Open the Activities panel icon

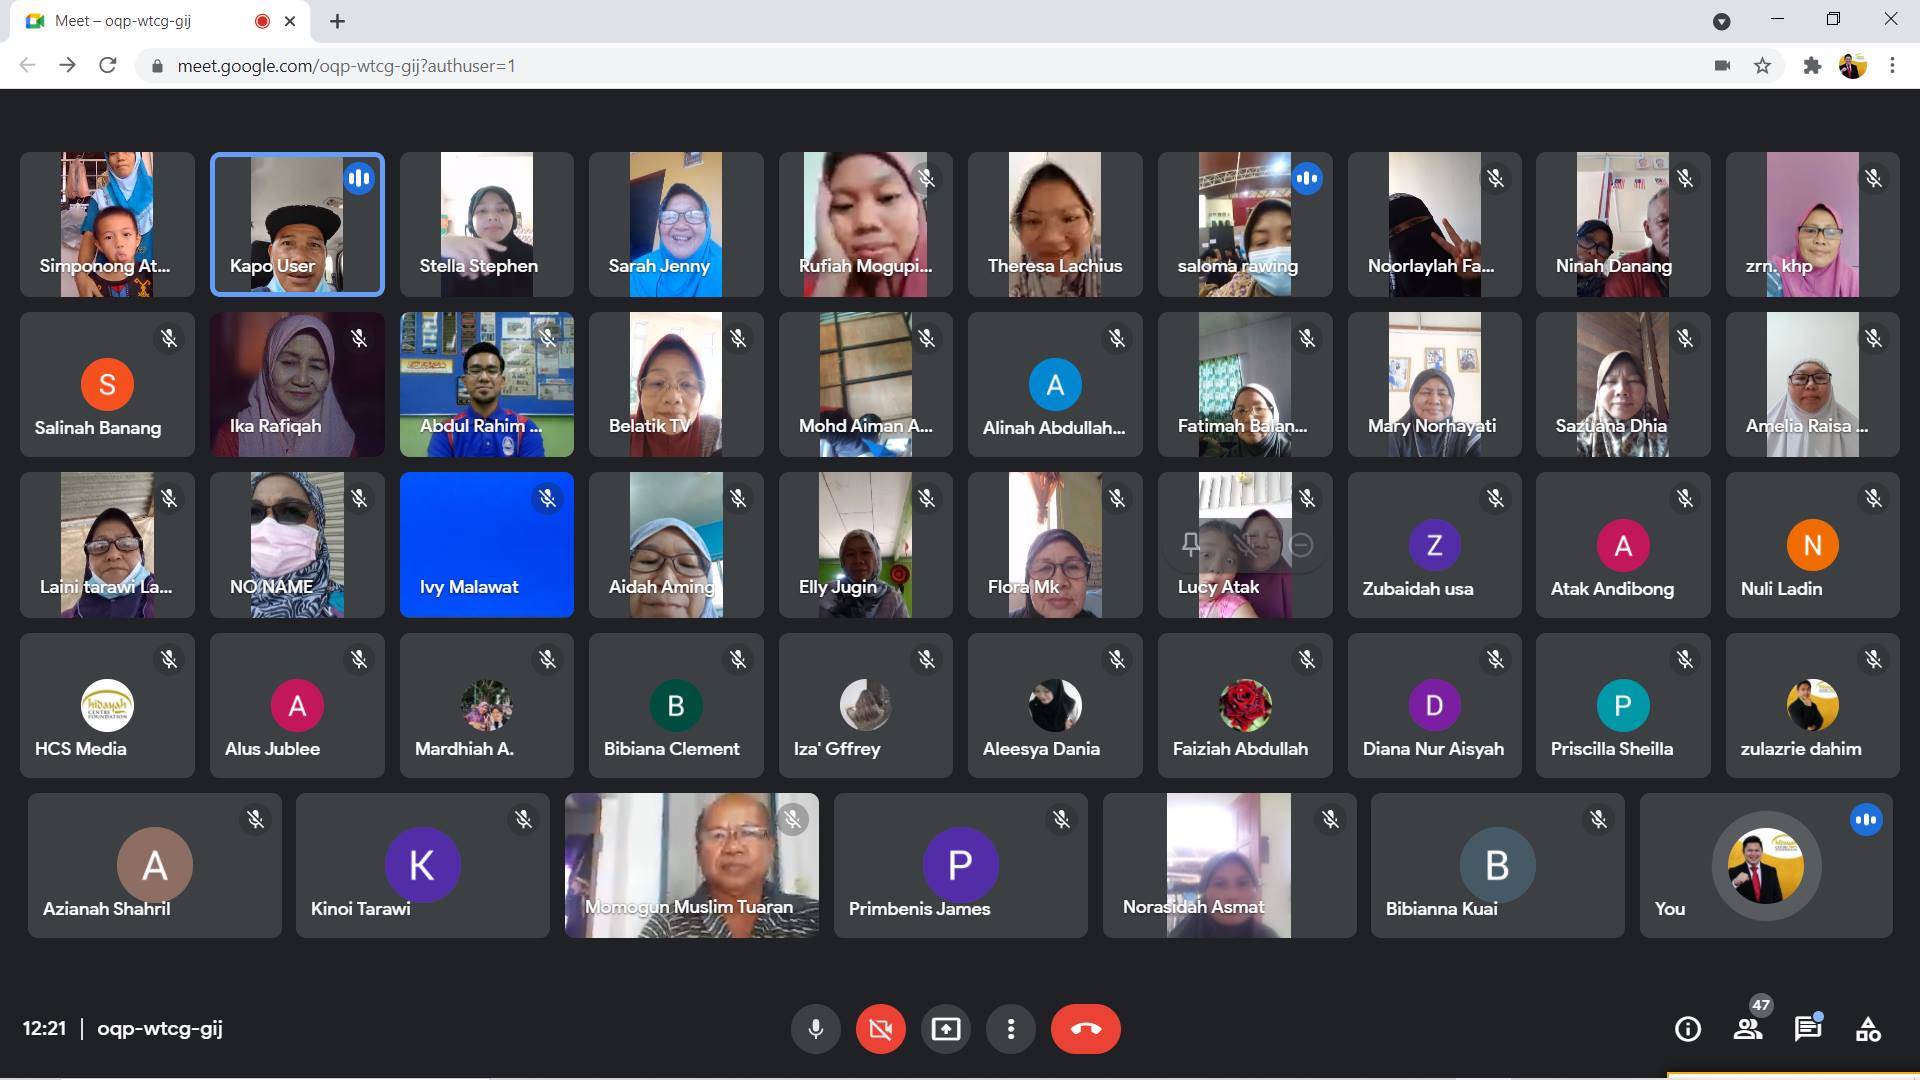coord(1867,1029)
